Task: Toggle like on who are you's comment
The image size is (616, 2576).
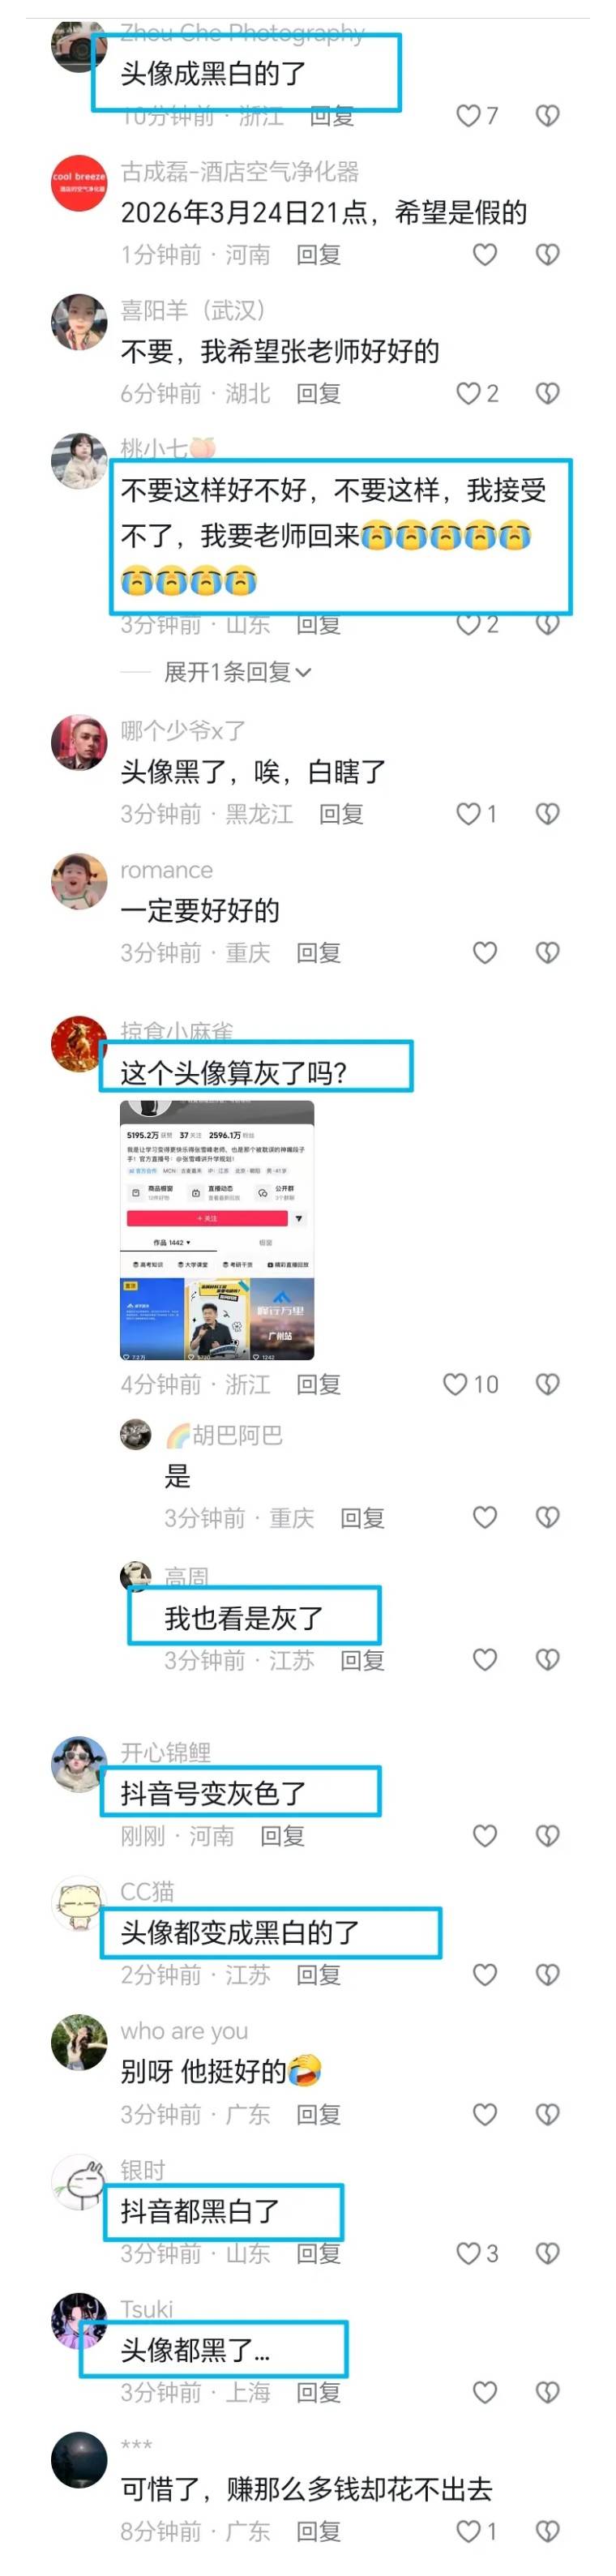Action: (x=485, y=2114)
